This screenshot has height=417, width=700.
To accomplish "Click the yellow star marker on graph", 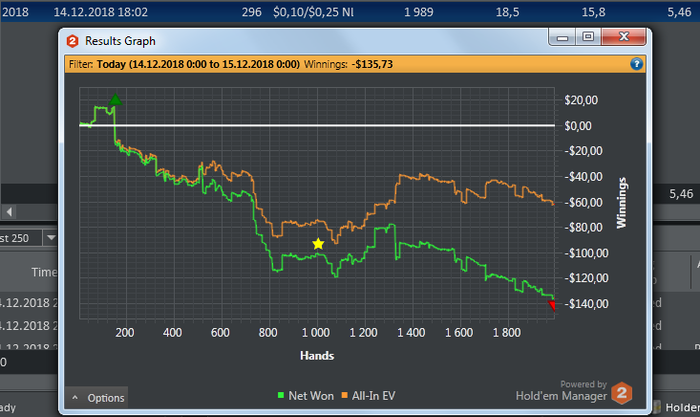I will click(318, 244).
